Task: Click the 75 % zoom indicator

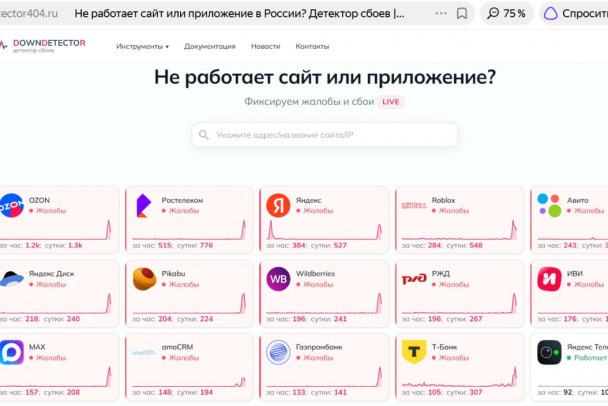Action: pyautogui.click(x=506, y=14)
